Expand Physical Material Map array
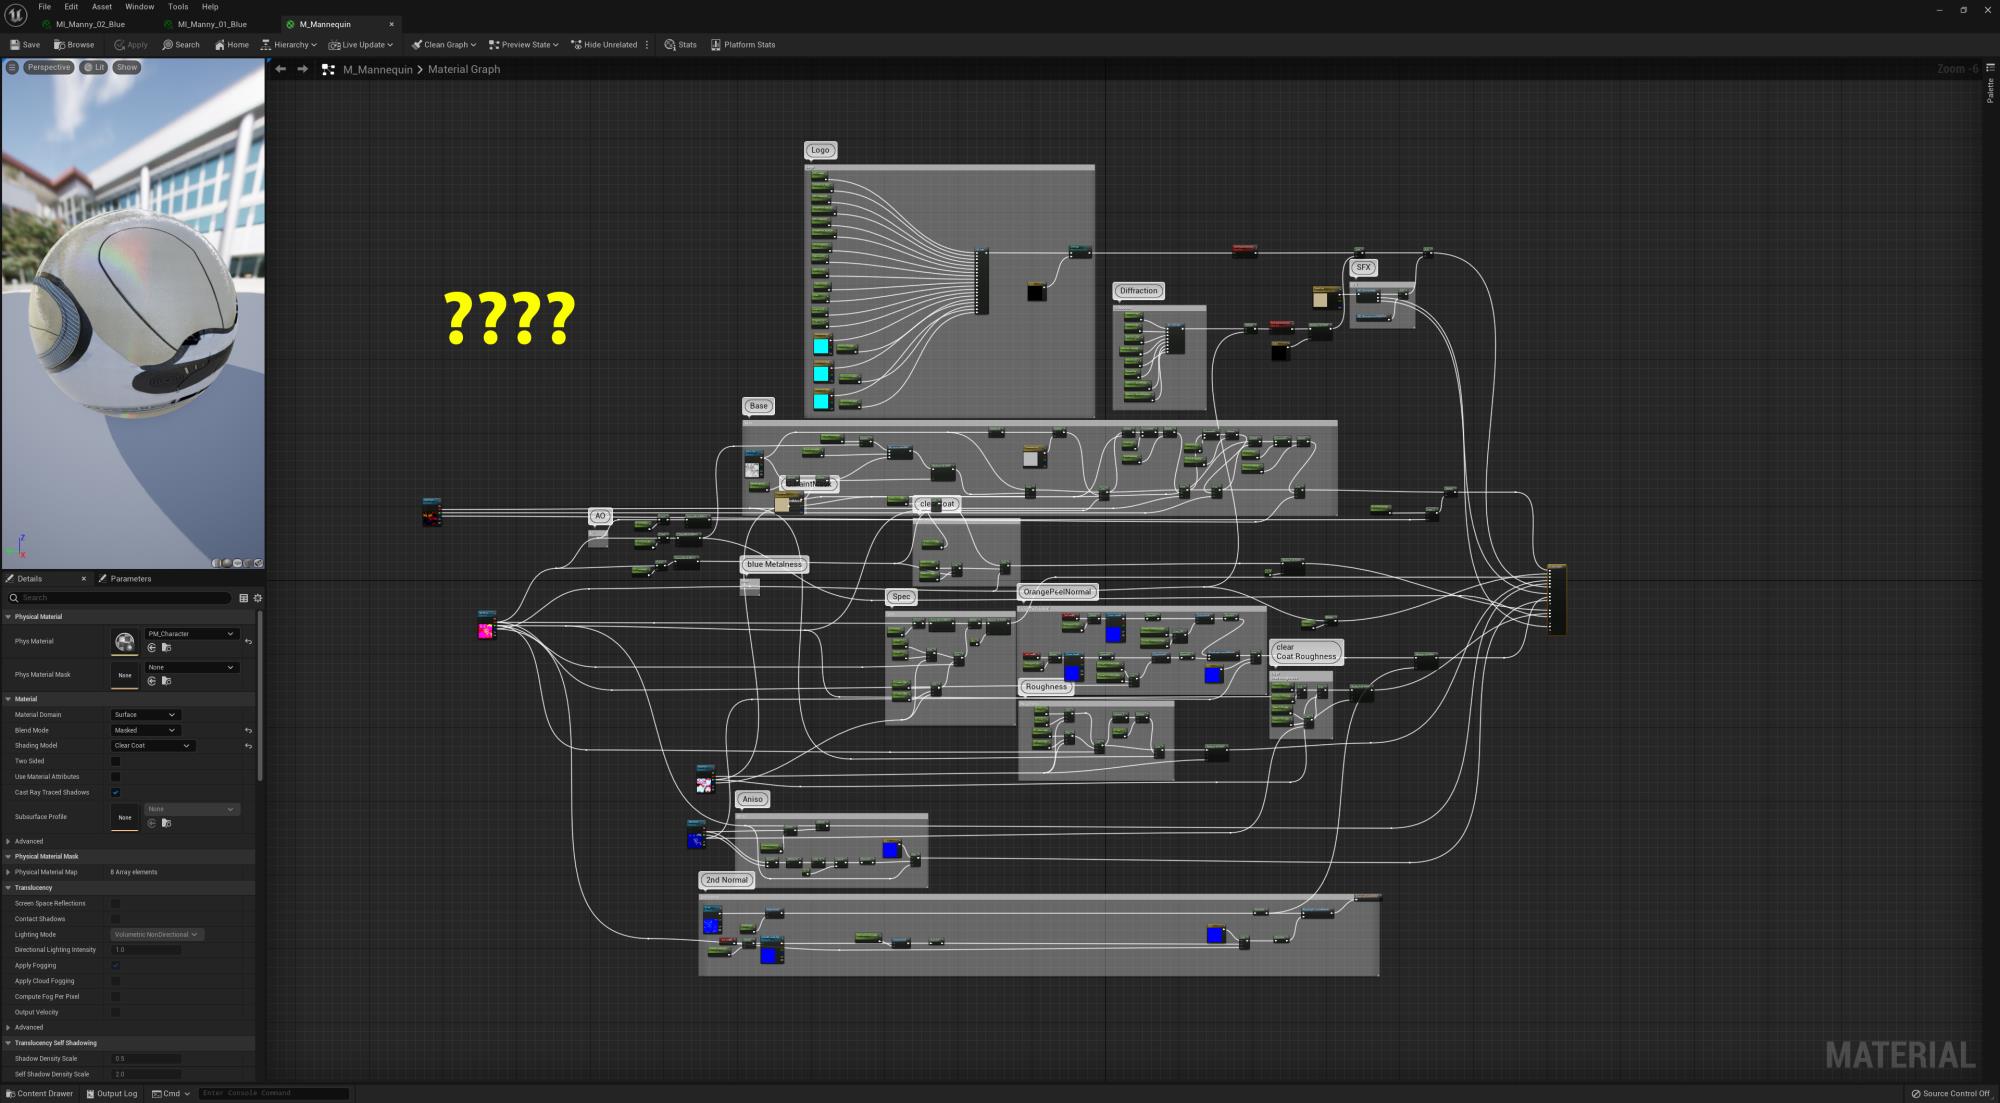This screenshot has width=2000, height=1103. coord(9,872)
